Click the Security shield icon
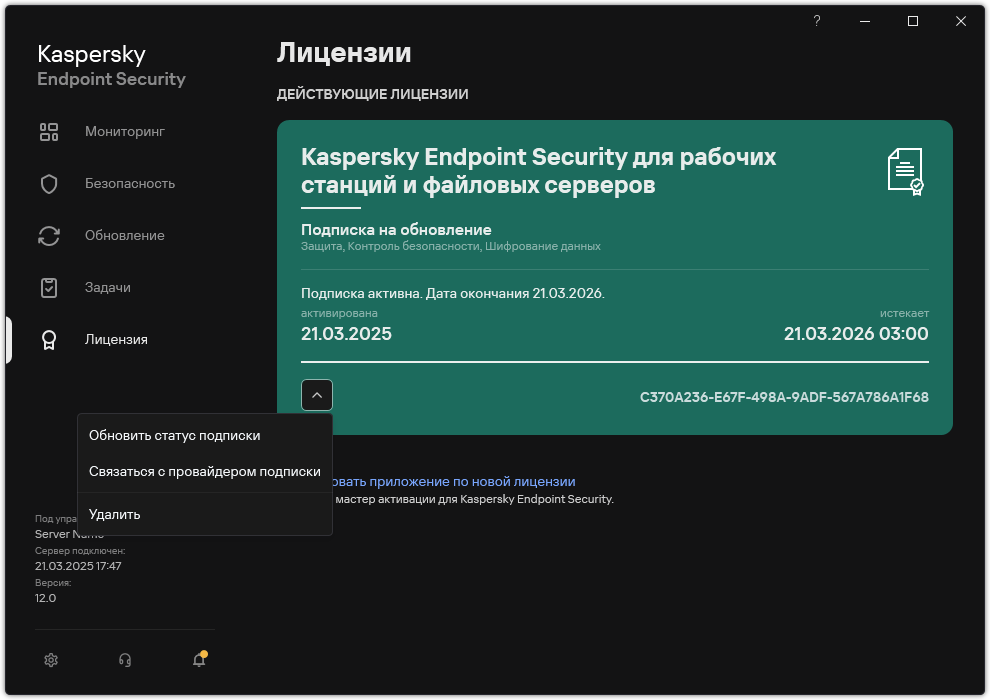The image size is (990, 700). [x=49, y=184]
